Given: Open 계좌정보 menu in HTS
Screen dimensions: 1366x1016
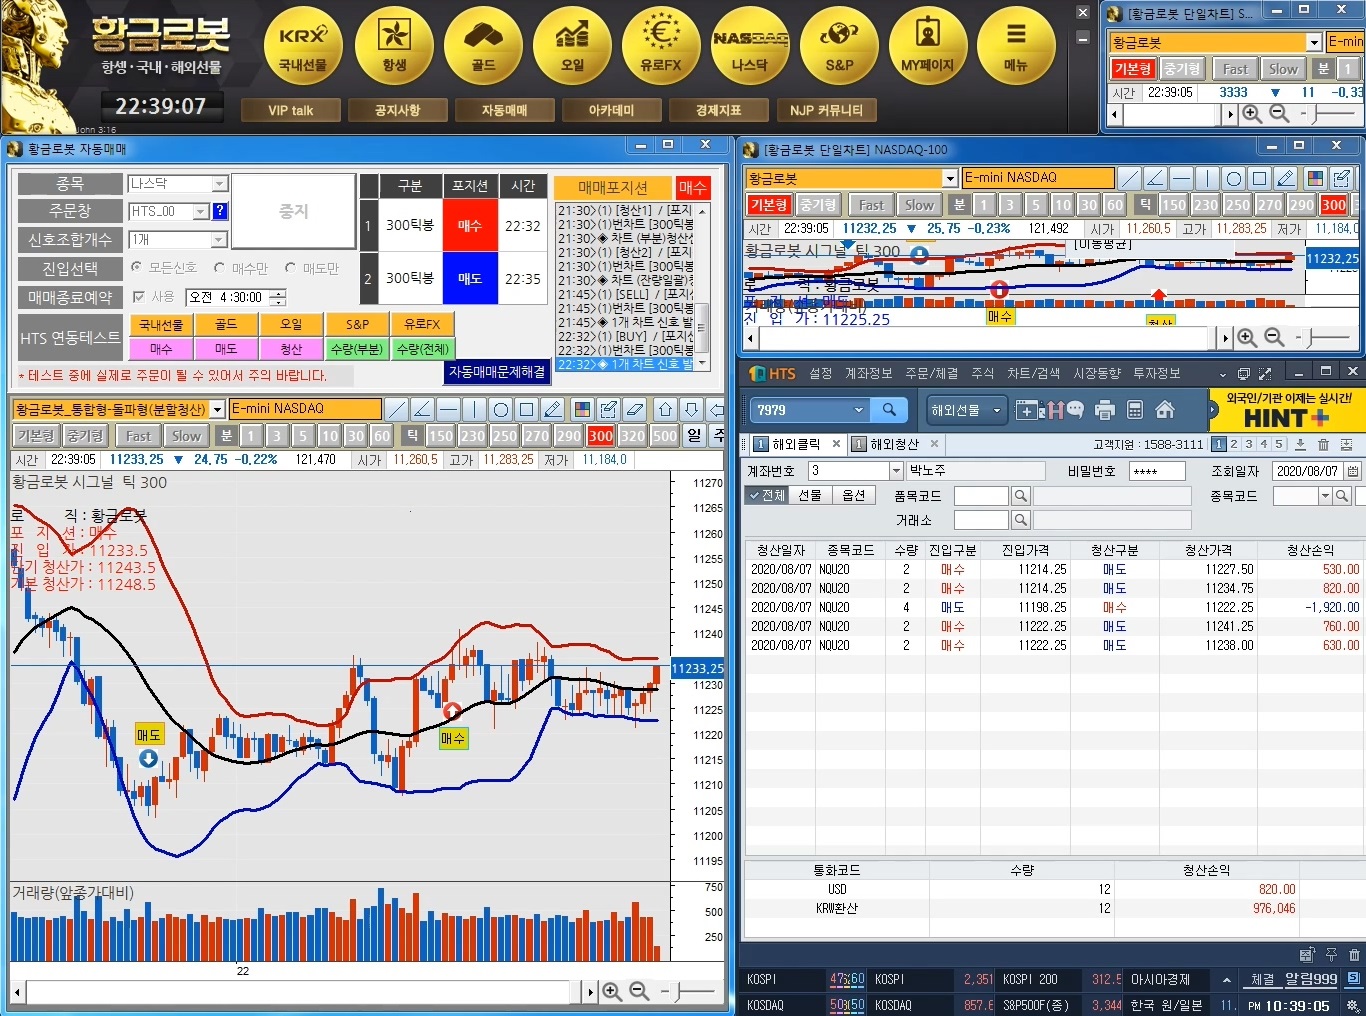Looking at the screenshot, I should click(x=868, y=373).
